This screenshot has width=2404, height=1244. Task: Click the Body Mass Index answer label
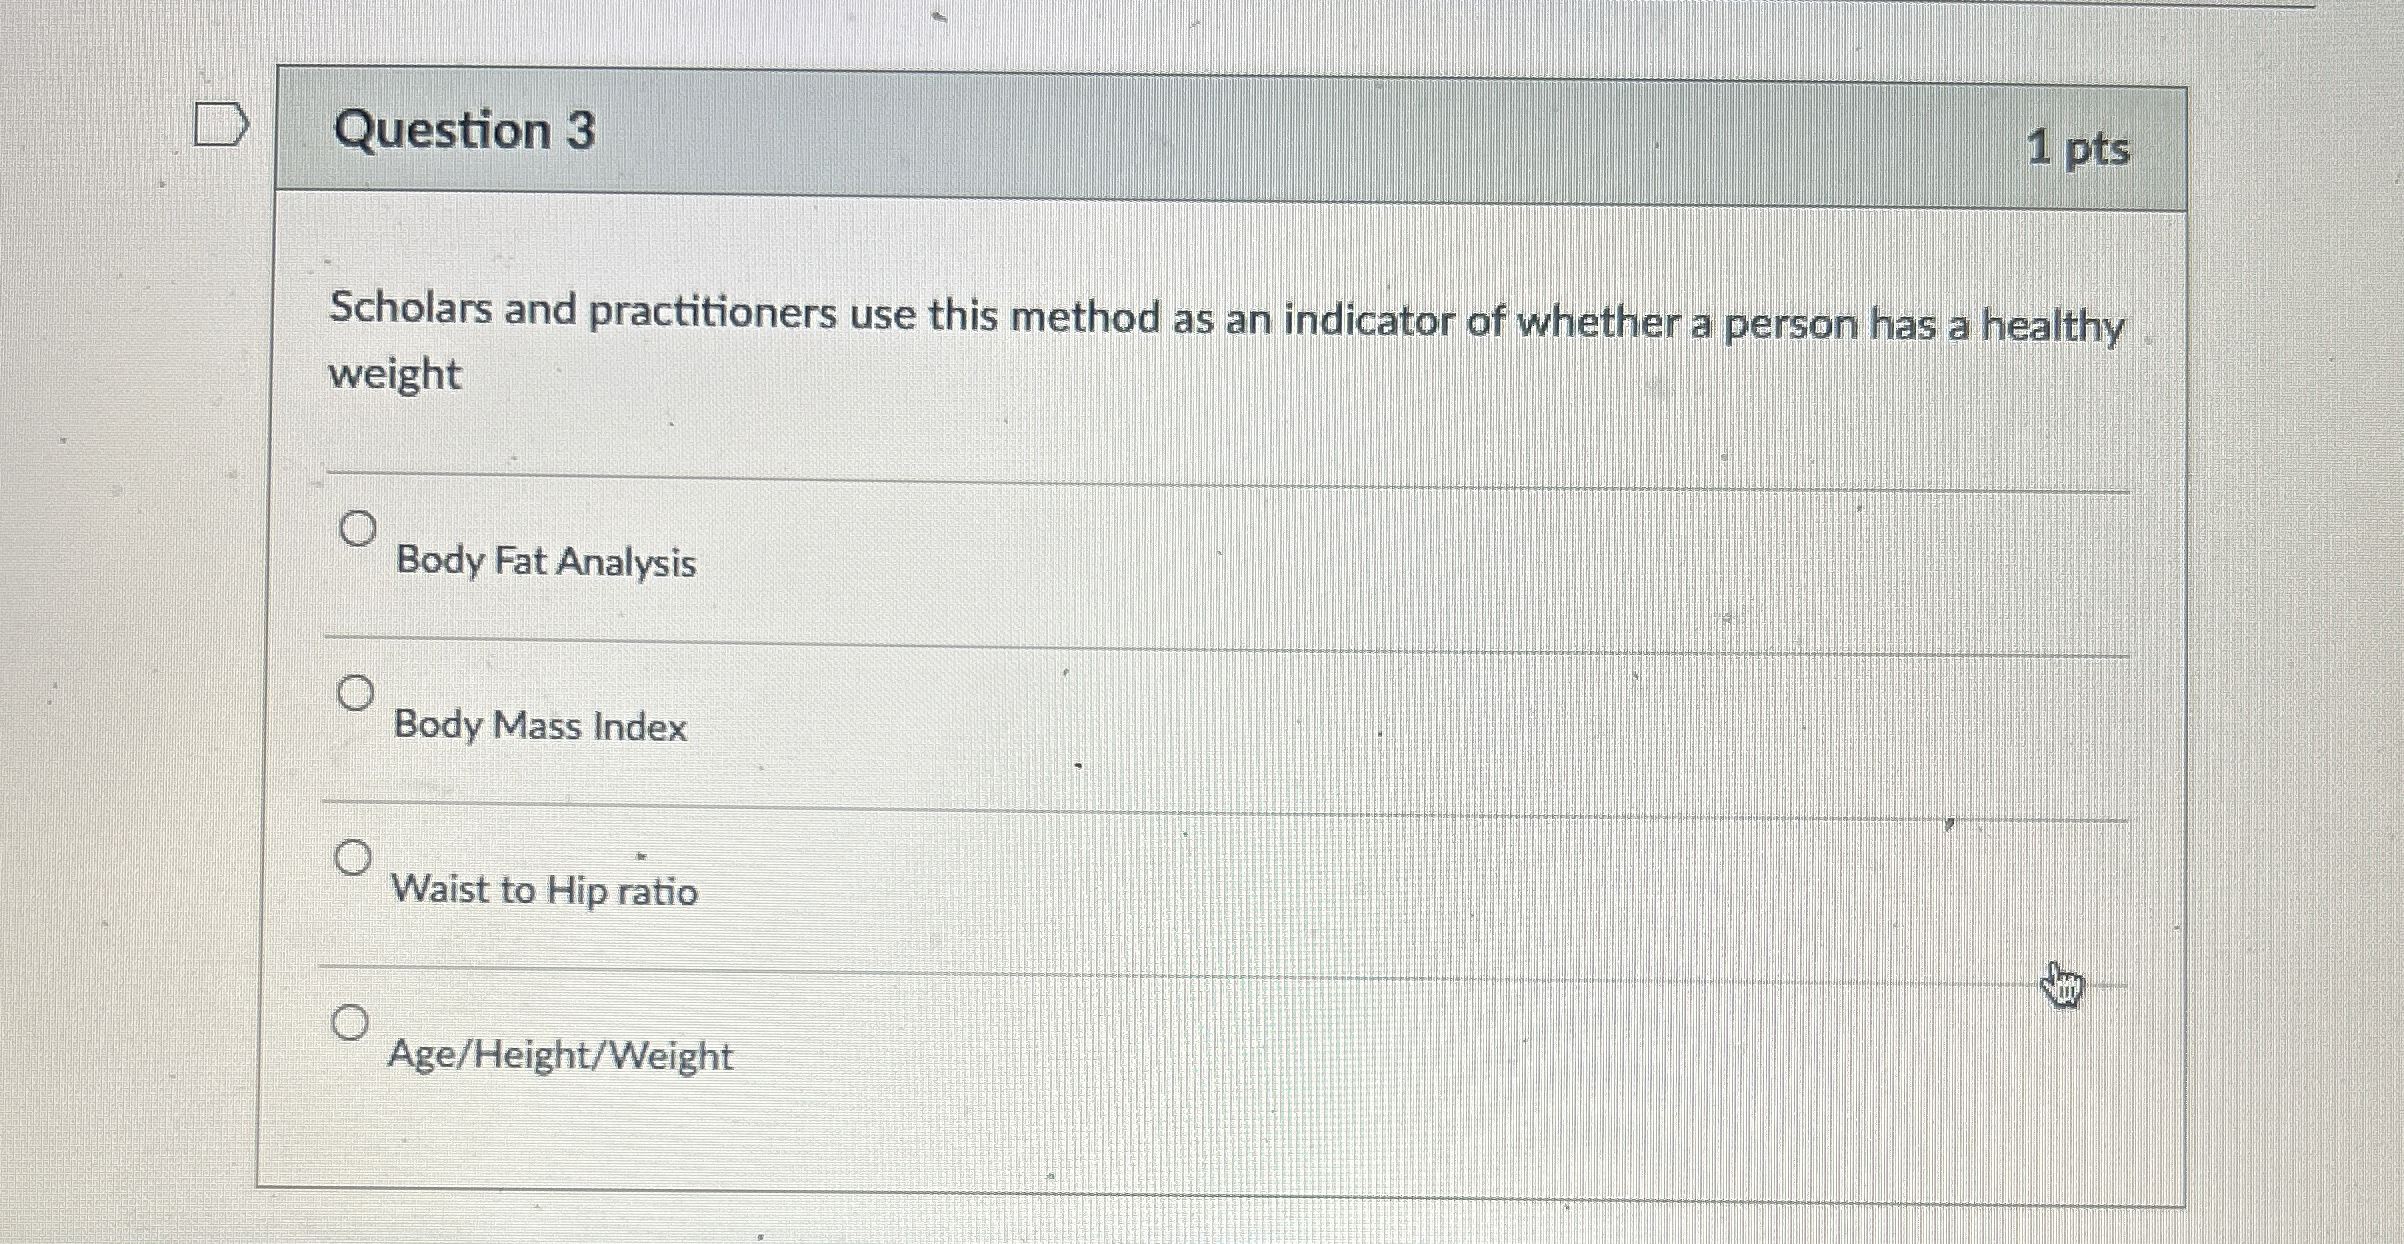[x=540, y=728]
